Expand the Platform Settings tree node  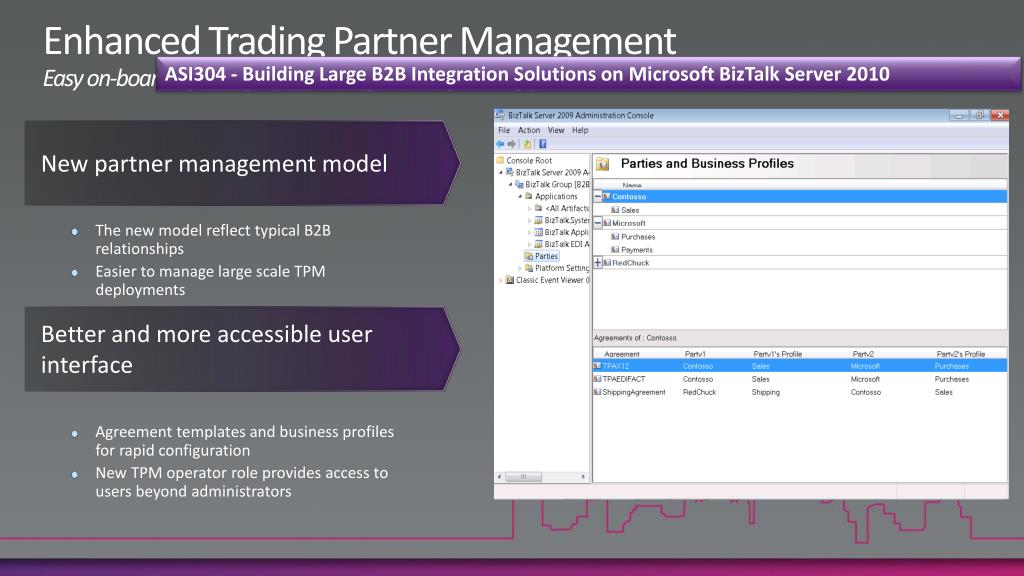[x=520, y=268]
